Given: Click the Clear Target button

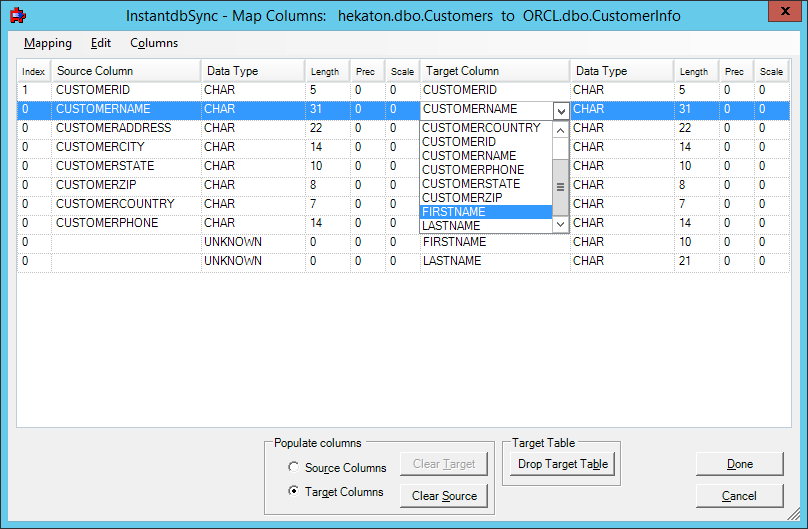Looking at the screenshot, I should 444,464.
